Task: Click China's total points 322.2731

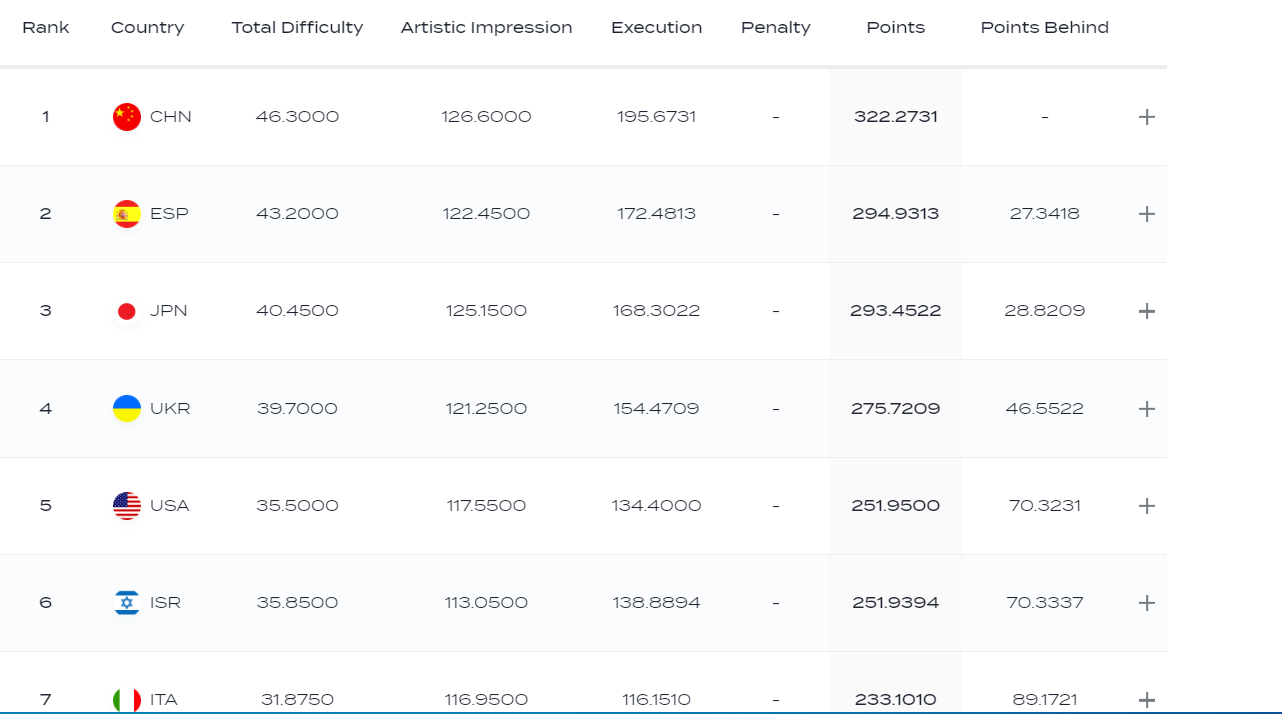Action: click(895, 117)
